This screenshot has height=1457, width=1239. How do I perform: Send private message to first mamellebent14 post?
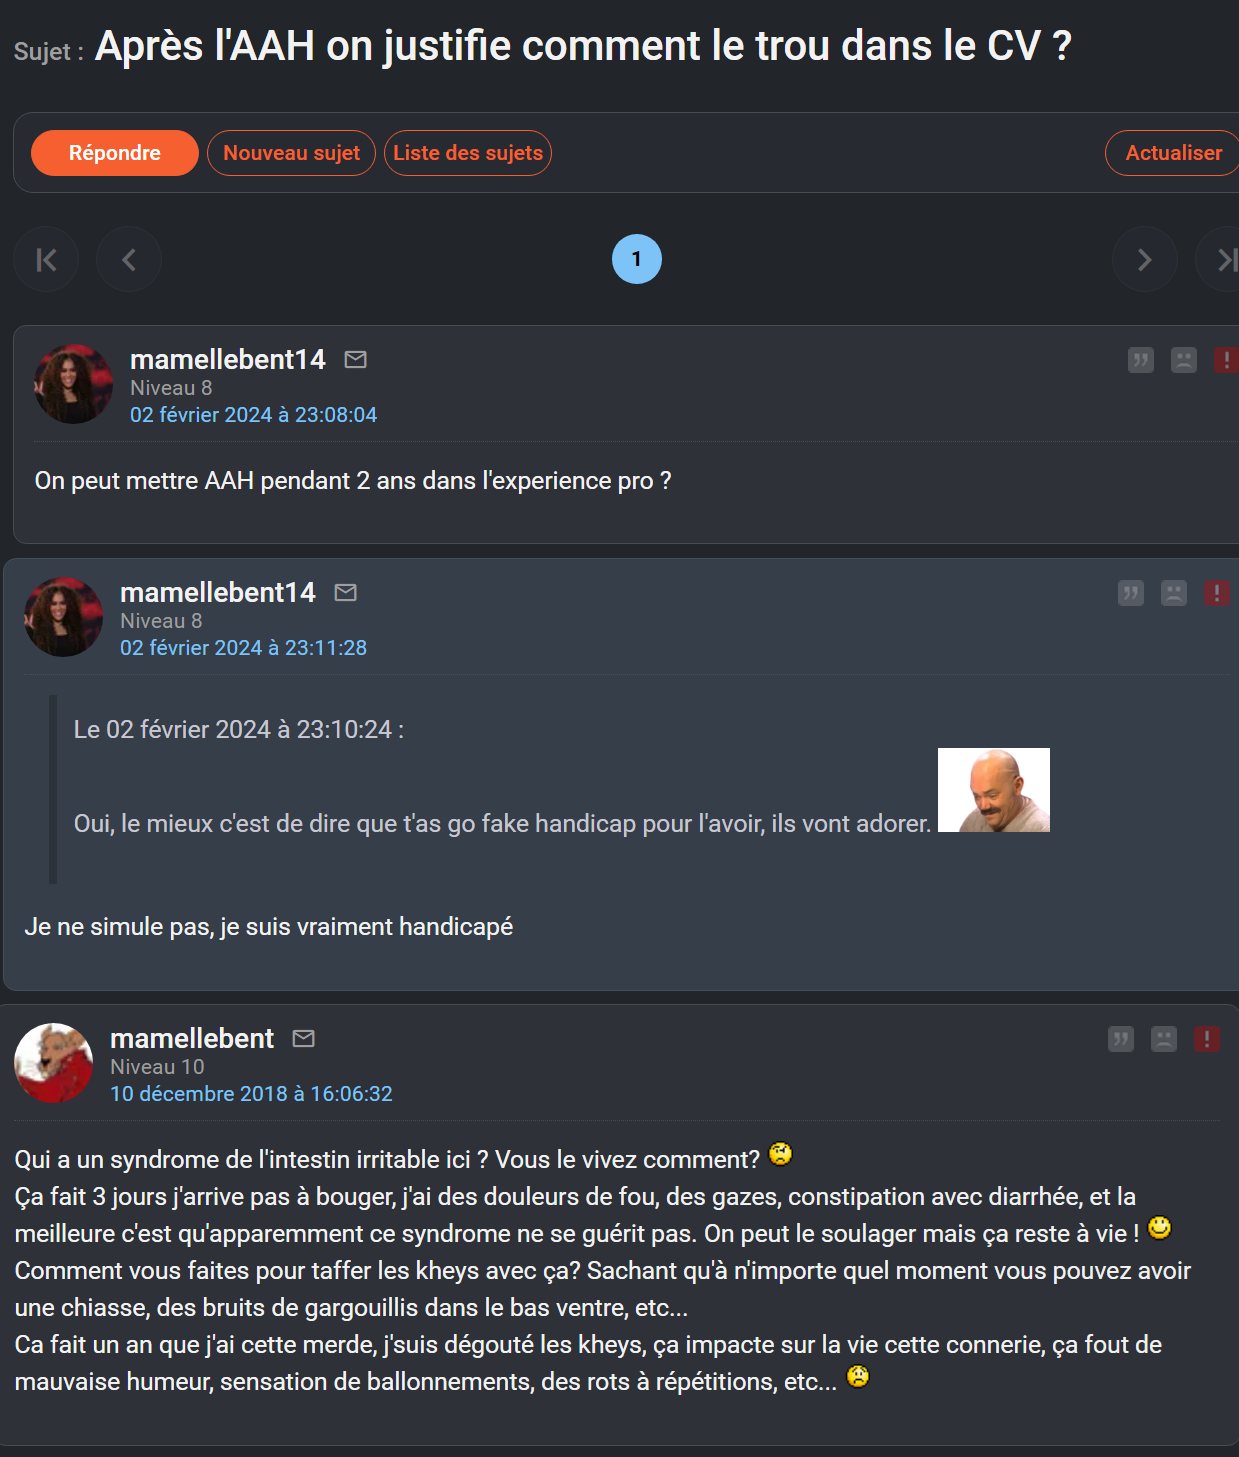[x=356, y=359]
